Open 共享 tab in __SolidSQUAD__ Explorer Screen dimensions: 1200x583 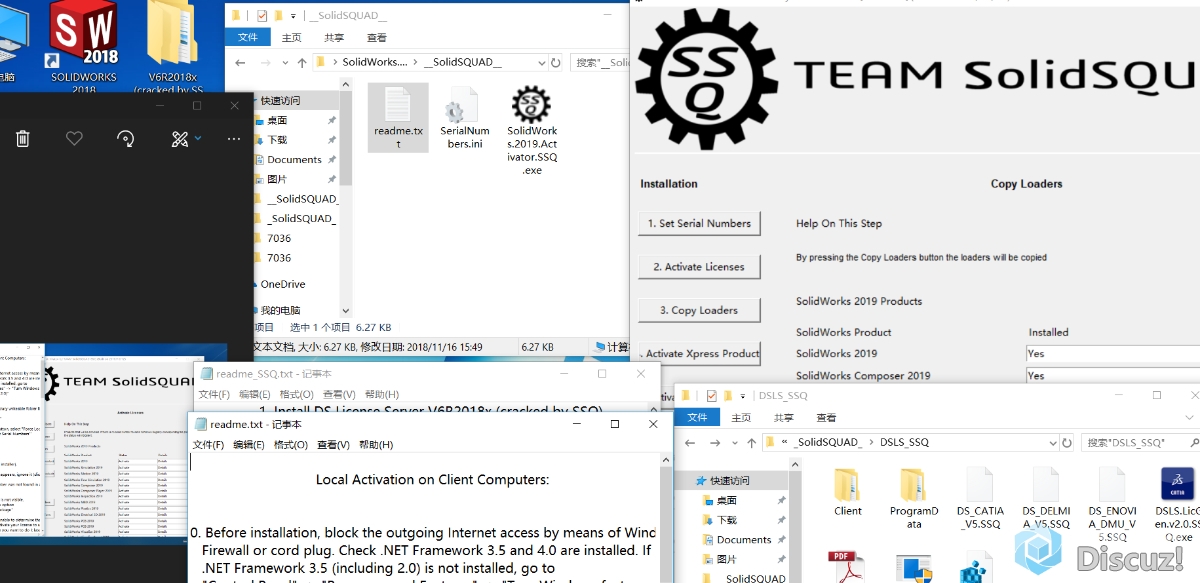coord(334,38)
